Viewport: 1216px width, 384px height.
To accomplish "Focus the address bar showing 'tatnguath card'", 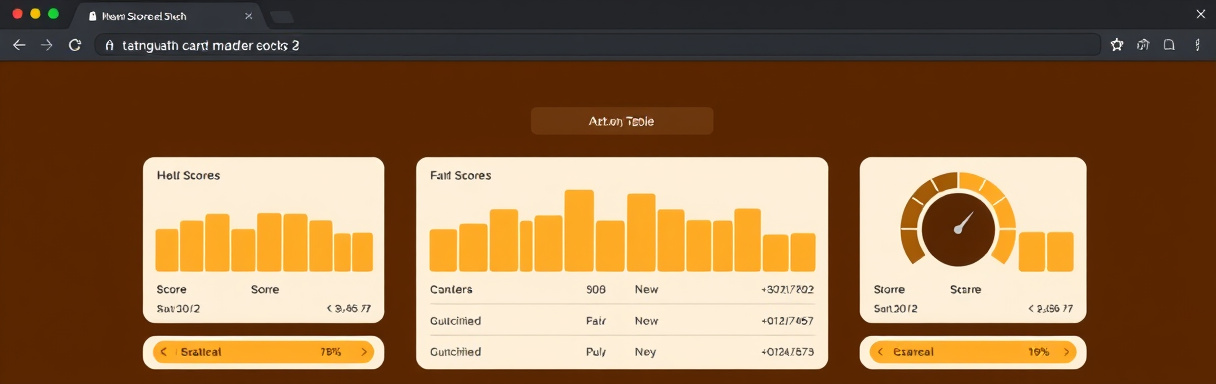I will coord(598,45).
